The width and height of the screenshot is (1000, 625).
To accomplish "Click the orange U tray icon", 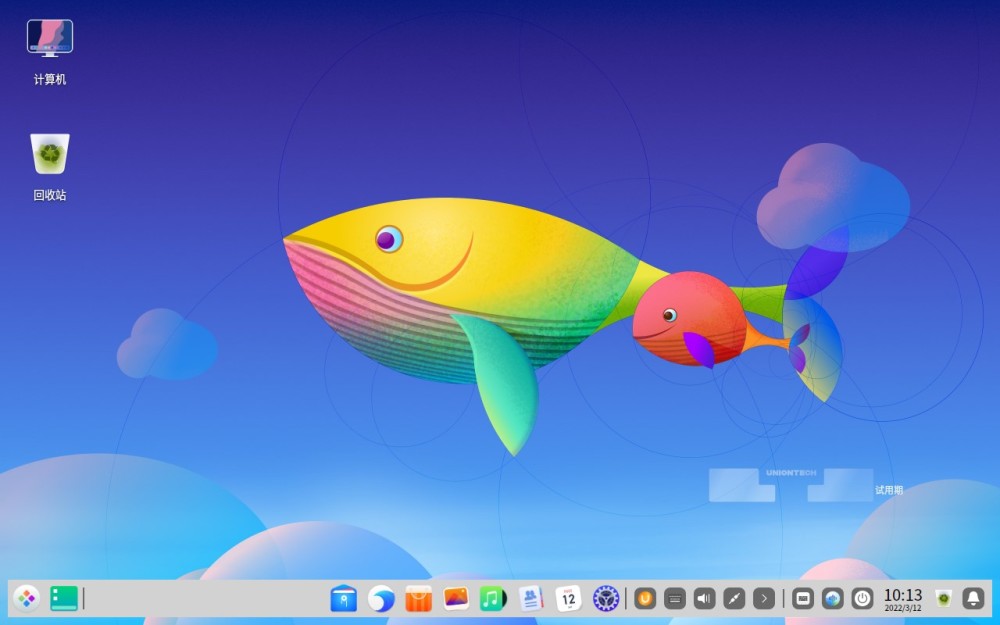I will [x=645, y=598].
